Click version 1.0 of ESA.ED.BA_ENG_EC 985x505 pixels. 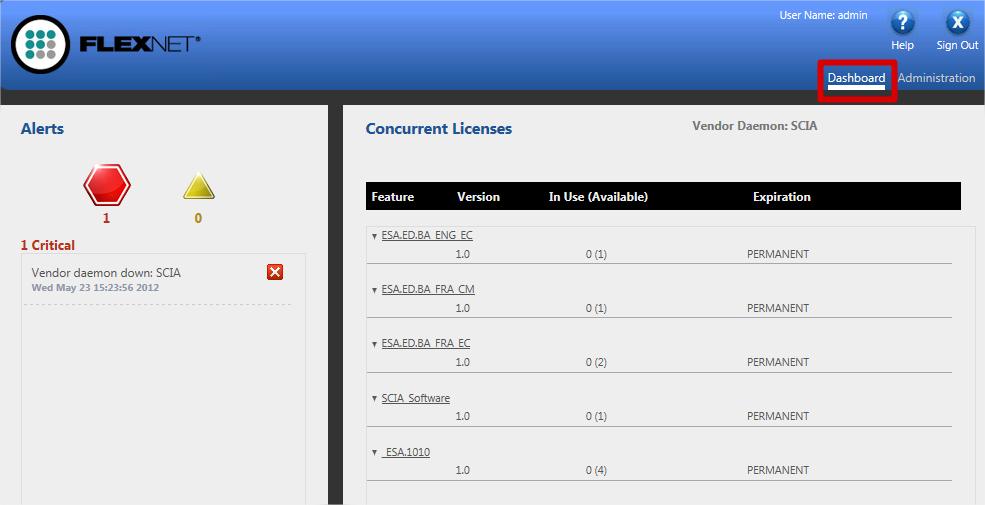(462, 254)
